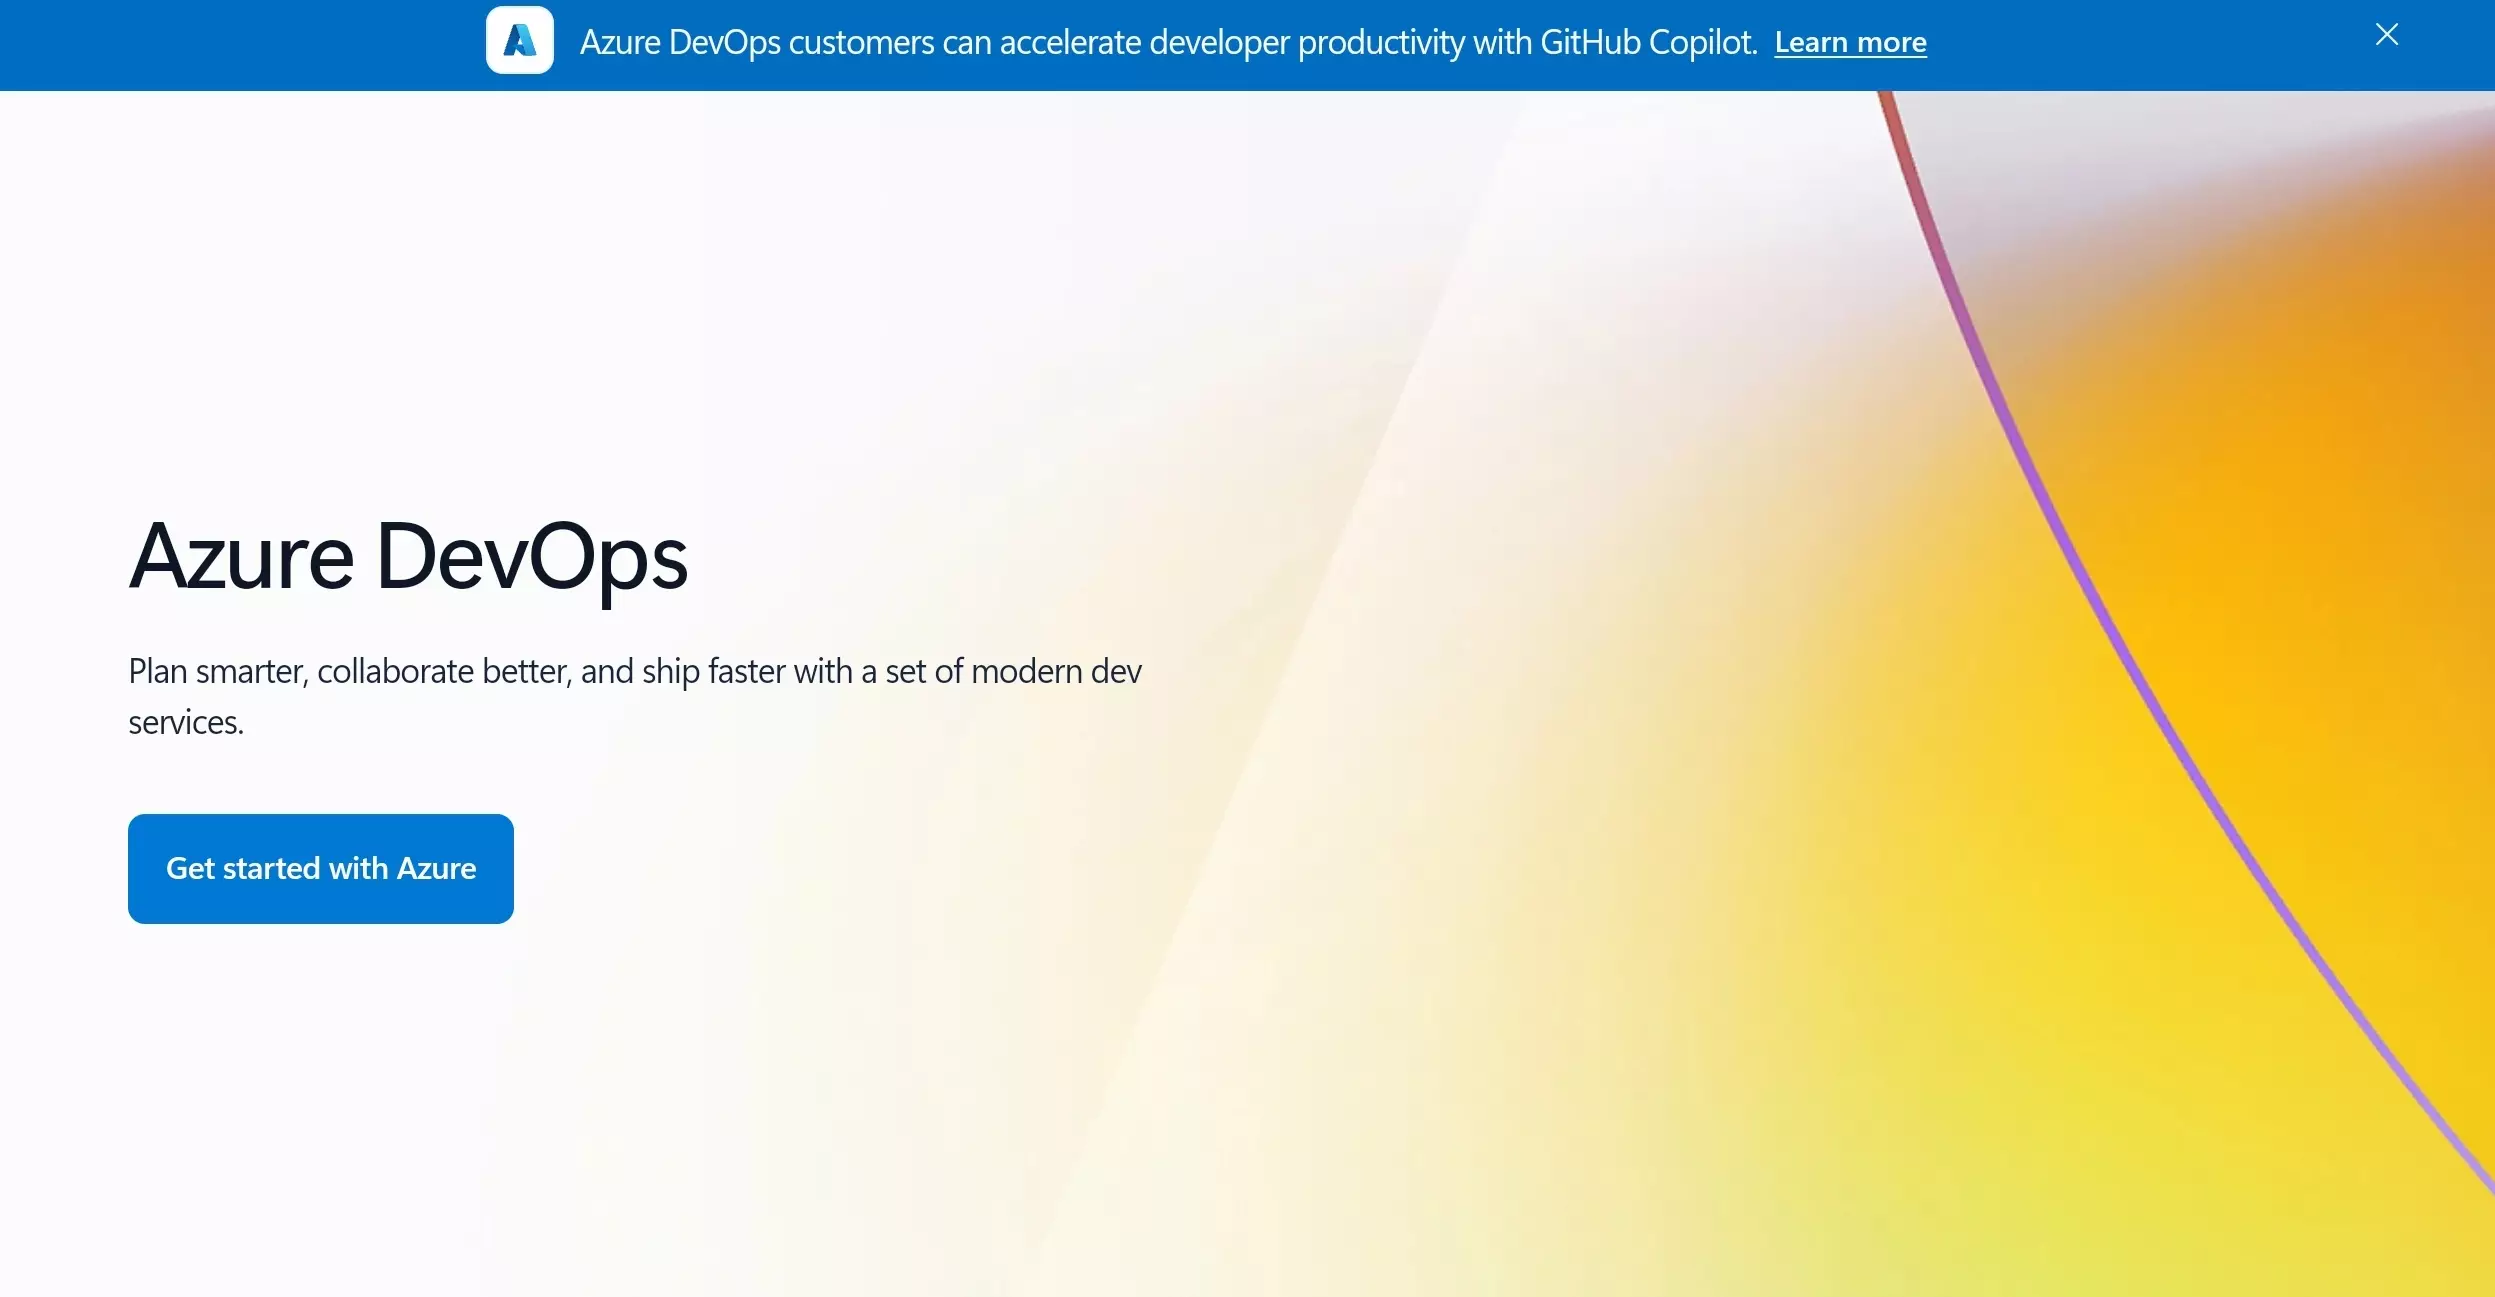Click the word 'services.' under the heading
This screenshot has height=1297, width=2495.
point(186,723)
